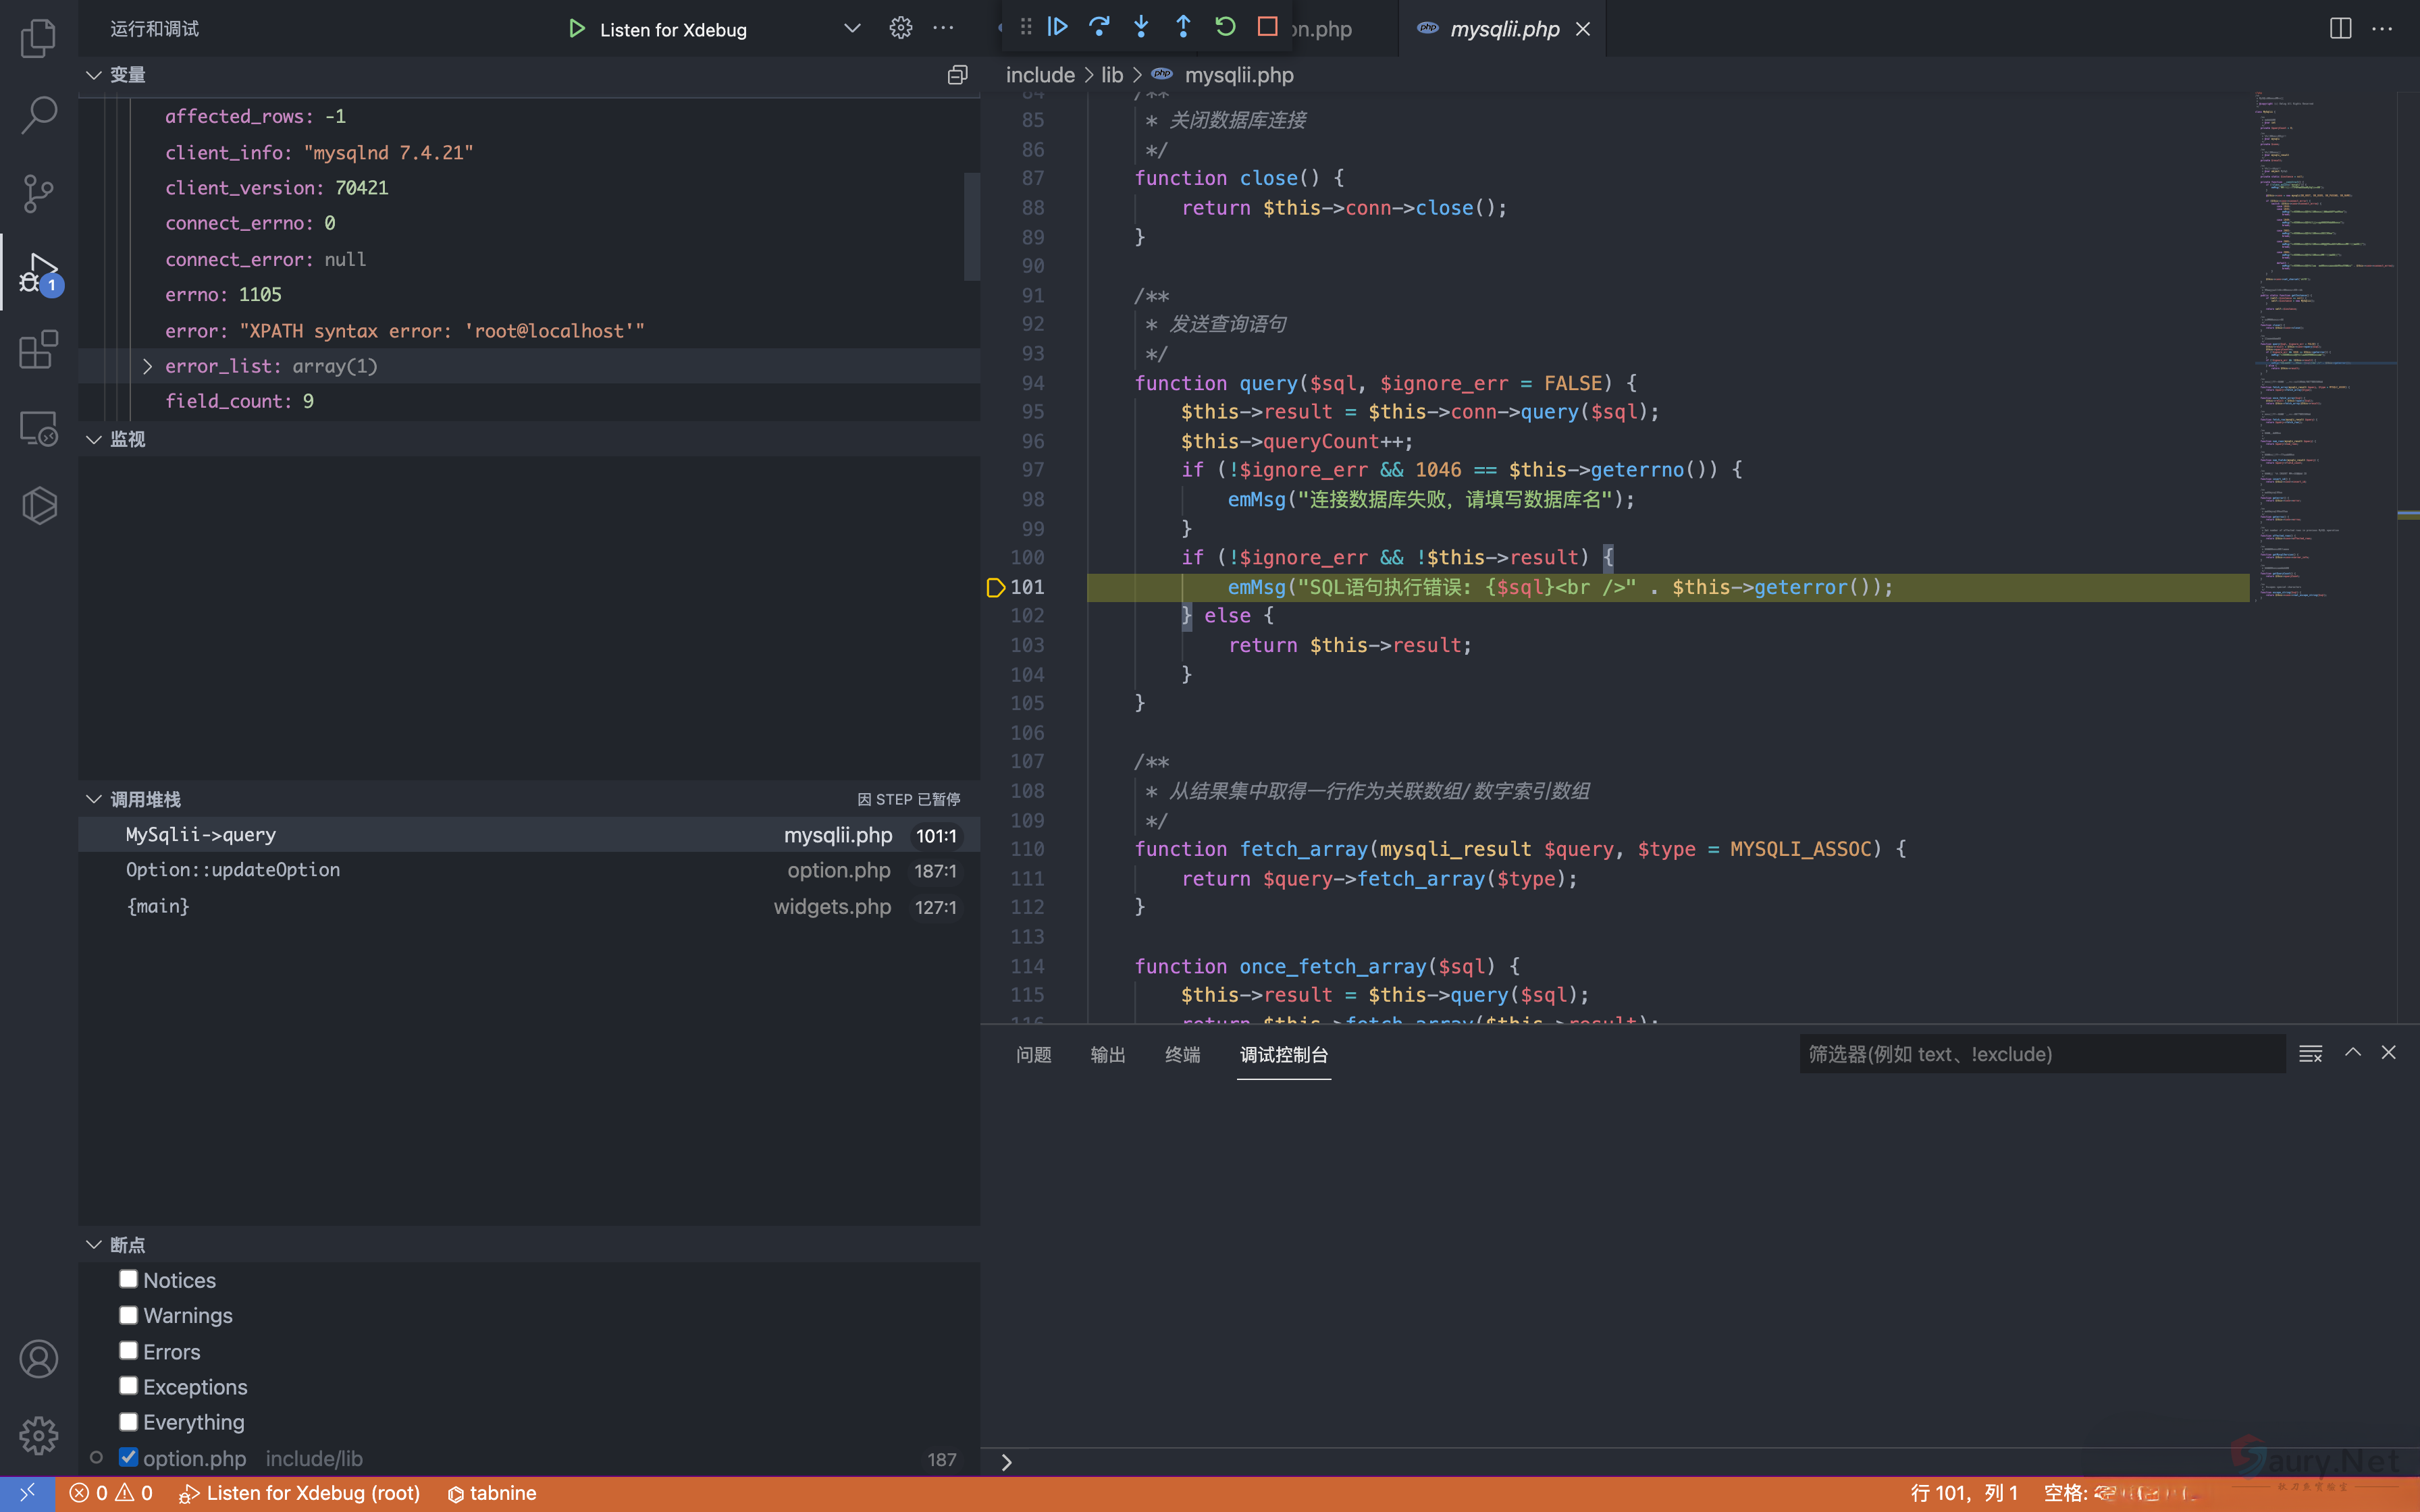This screenshot has height=1512, width=2420.
Task: Switch to the 终端 terminal tab
Action: 1182,1054
